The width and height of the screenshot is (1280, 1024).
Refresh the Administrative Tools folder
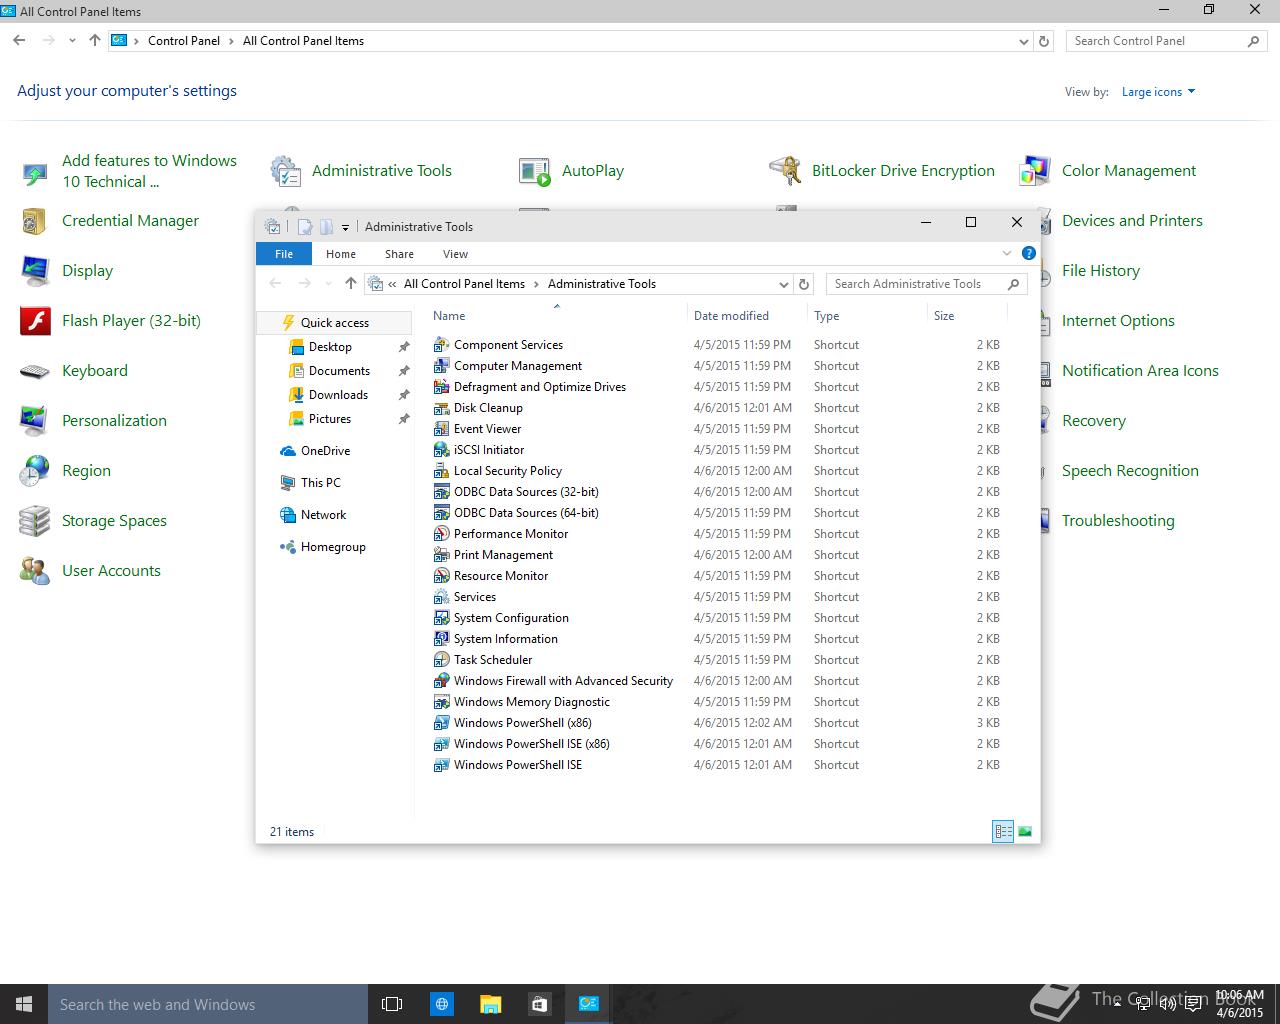(803, 284)
